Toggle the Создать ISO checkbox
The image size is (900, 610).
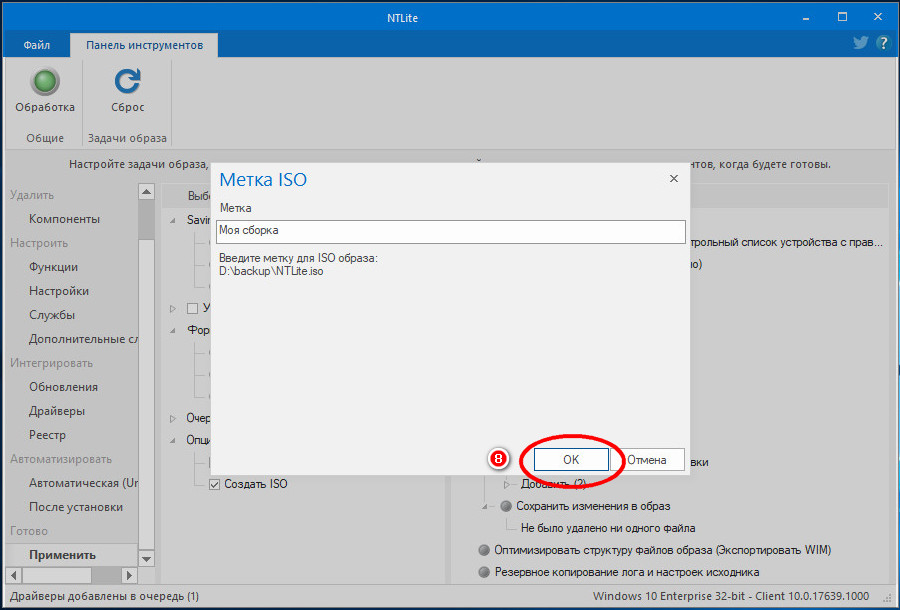pos(214,484)
